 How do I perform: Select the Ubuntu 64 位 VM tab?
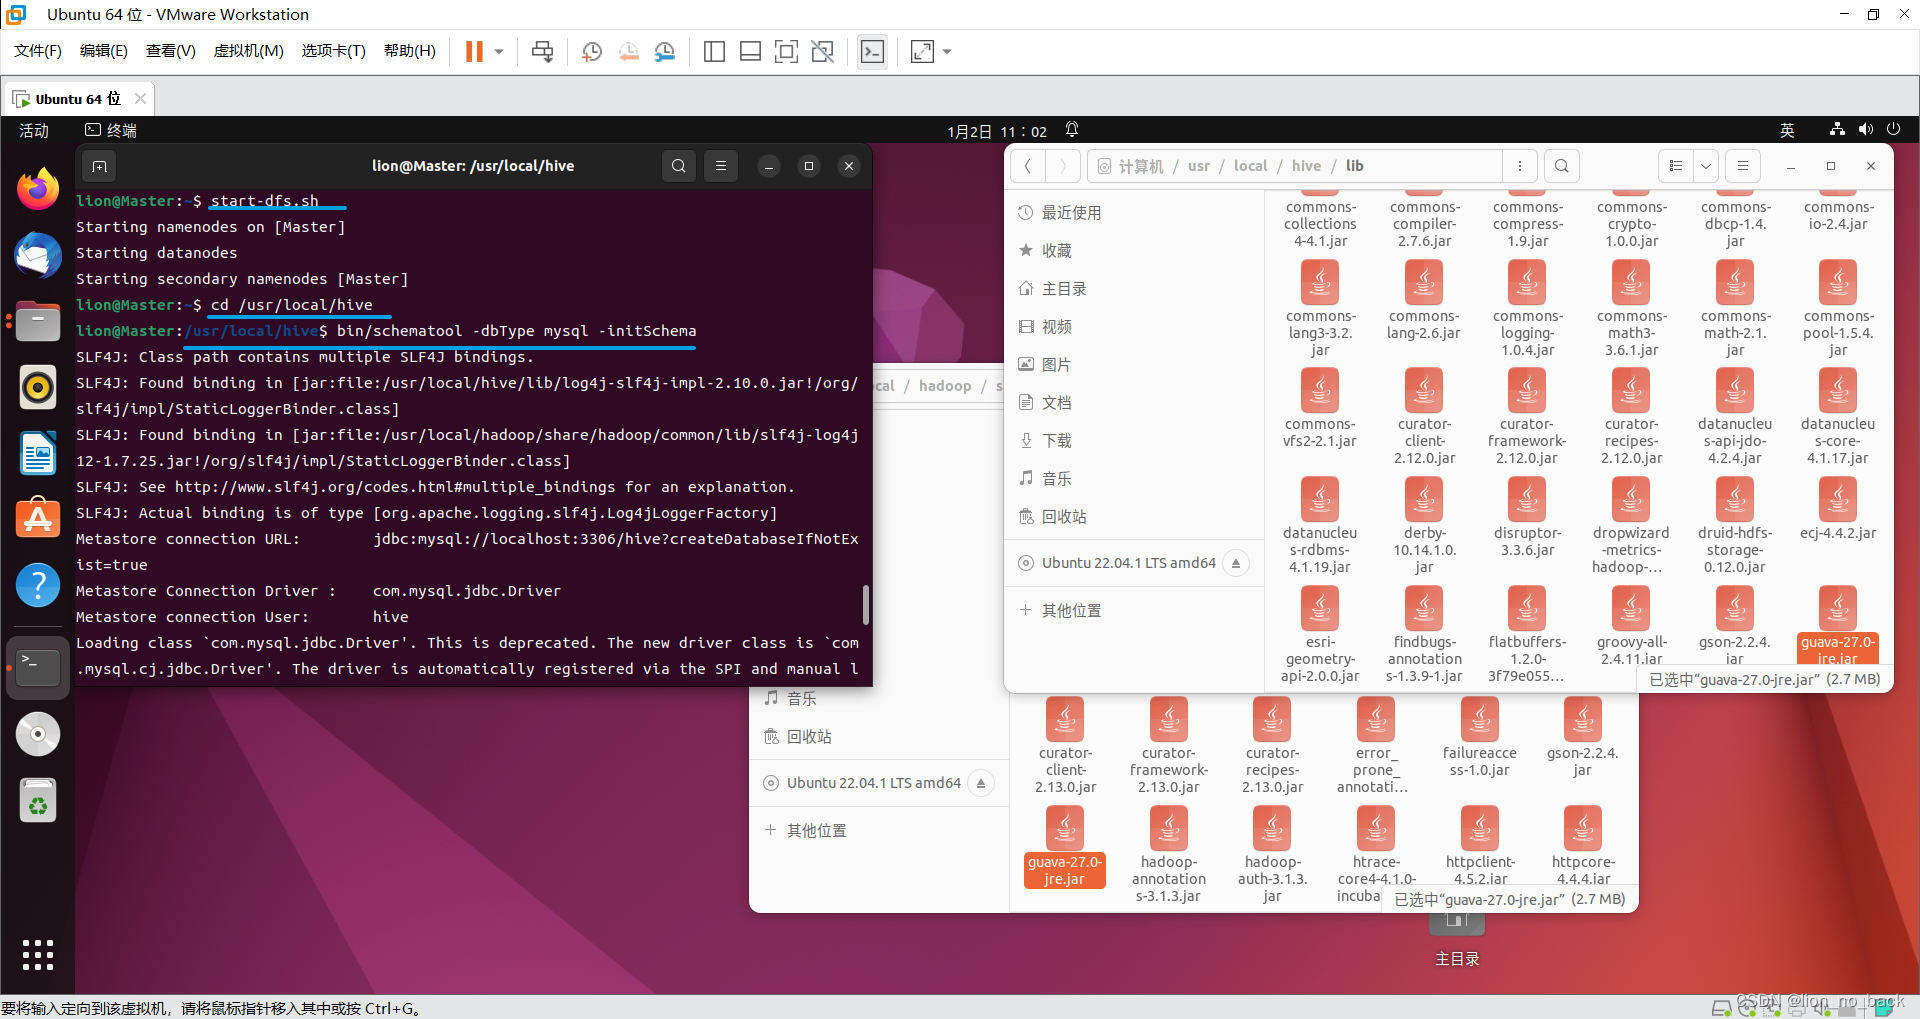pos(78,99)
